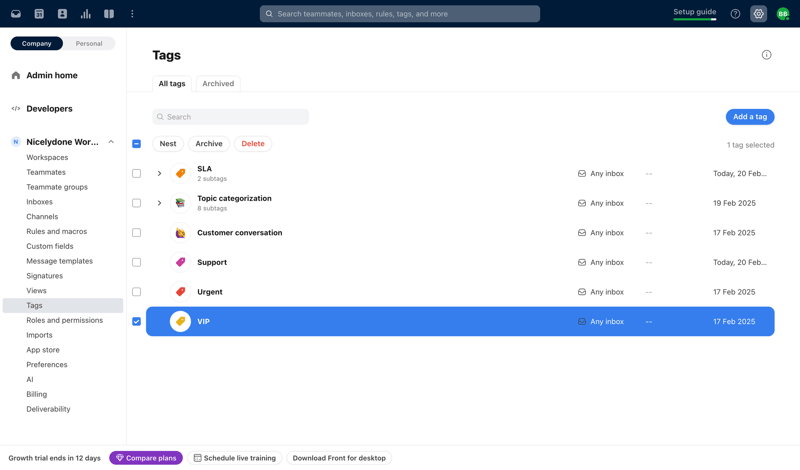Click the Nest button
The image size is (800, 470).
[168, 144]
